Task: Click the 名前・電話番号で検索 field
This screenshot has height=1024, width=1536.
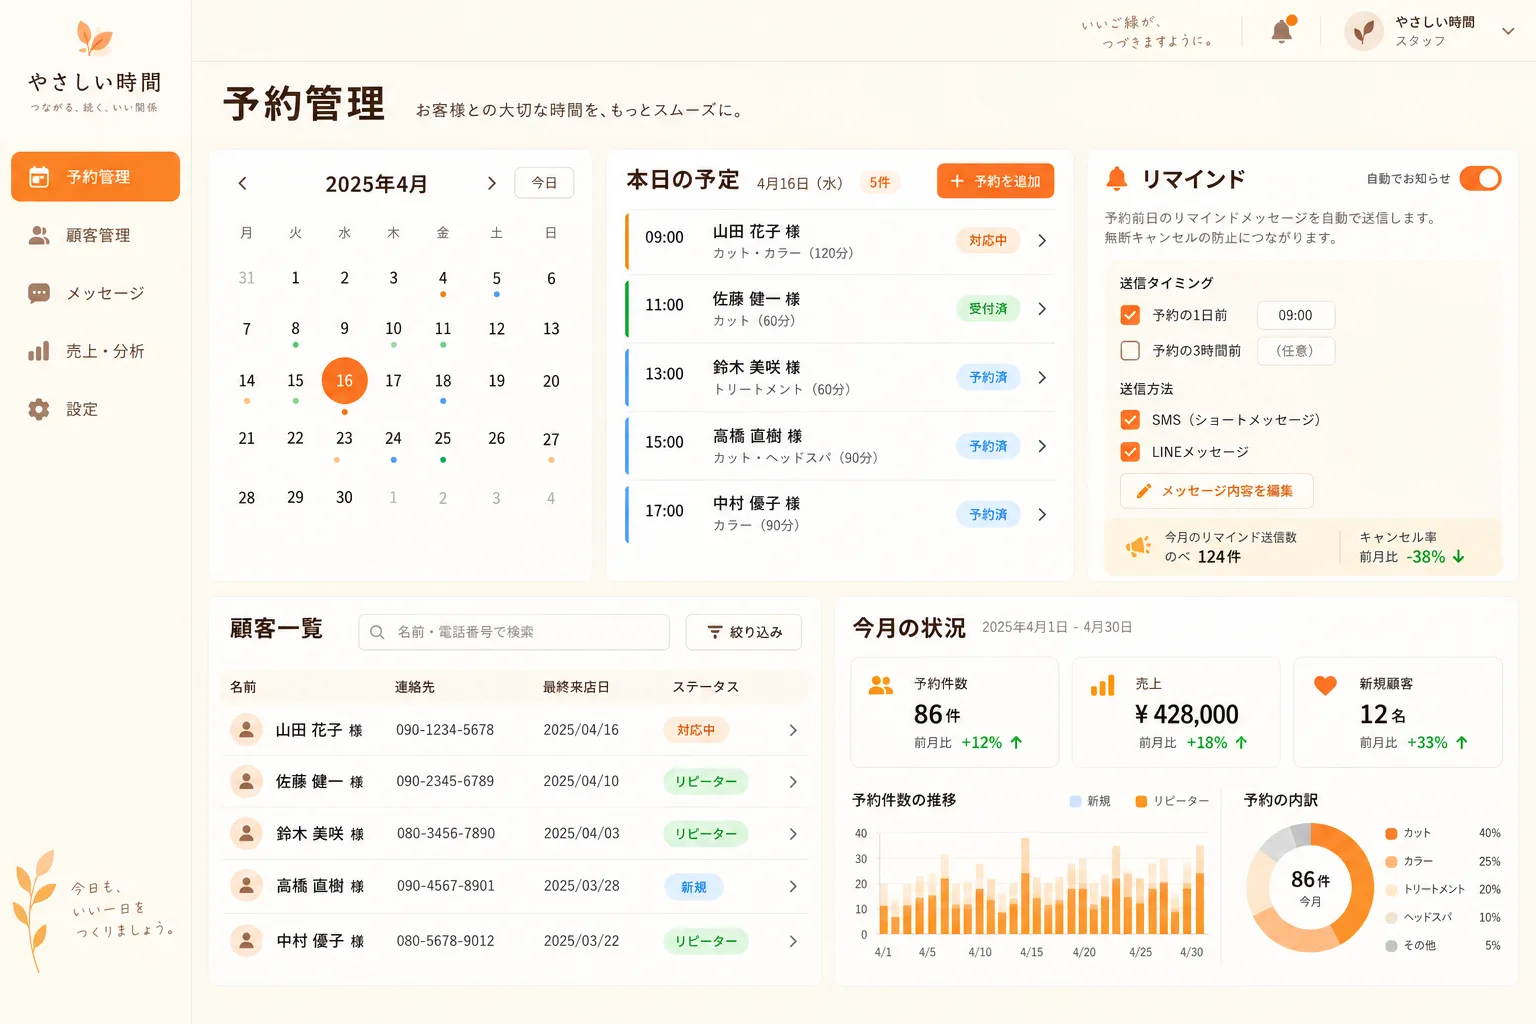Action: tap(514, 632)
